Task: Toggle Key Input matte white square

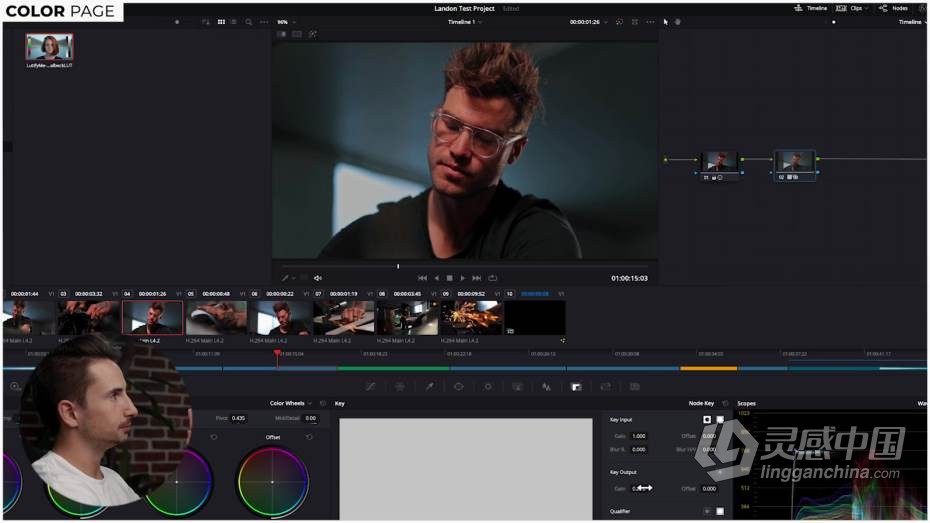Action: 720,420
